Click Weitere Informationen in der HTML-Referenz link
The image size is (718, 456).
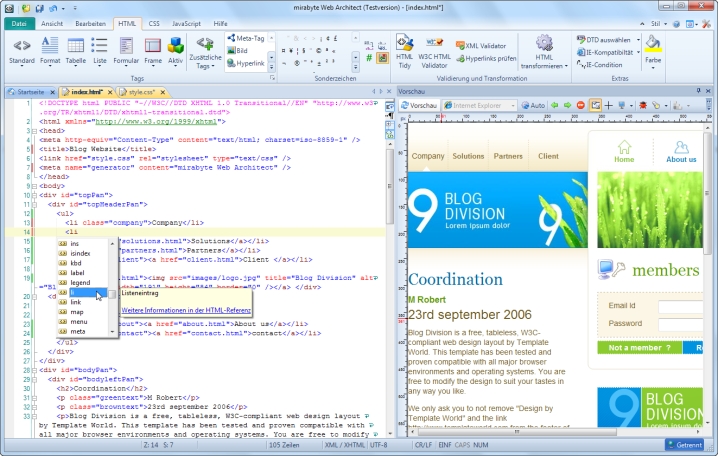[x=187, y=310]
